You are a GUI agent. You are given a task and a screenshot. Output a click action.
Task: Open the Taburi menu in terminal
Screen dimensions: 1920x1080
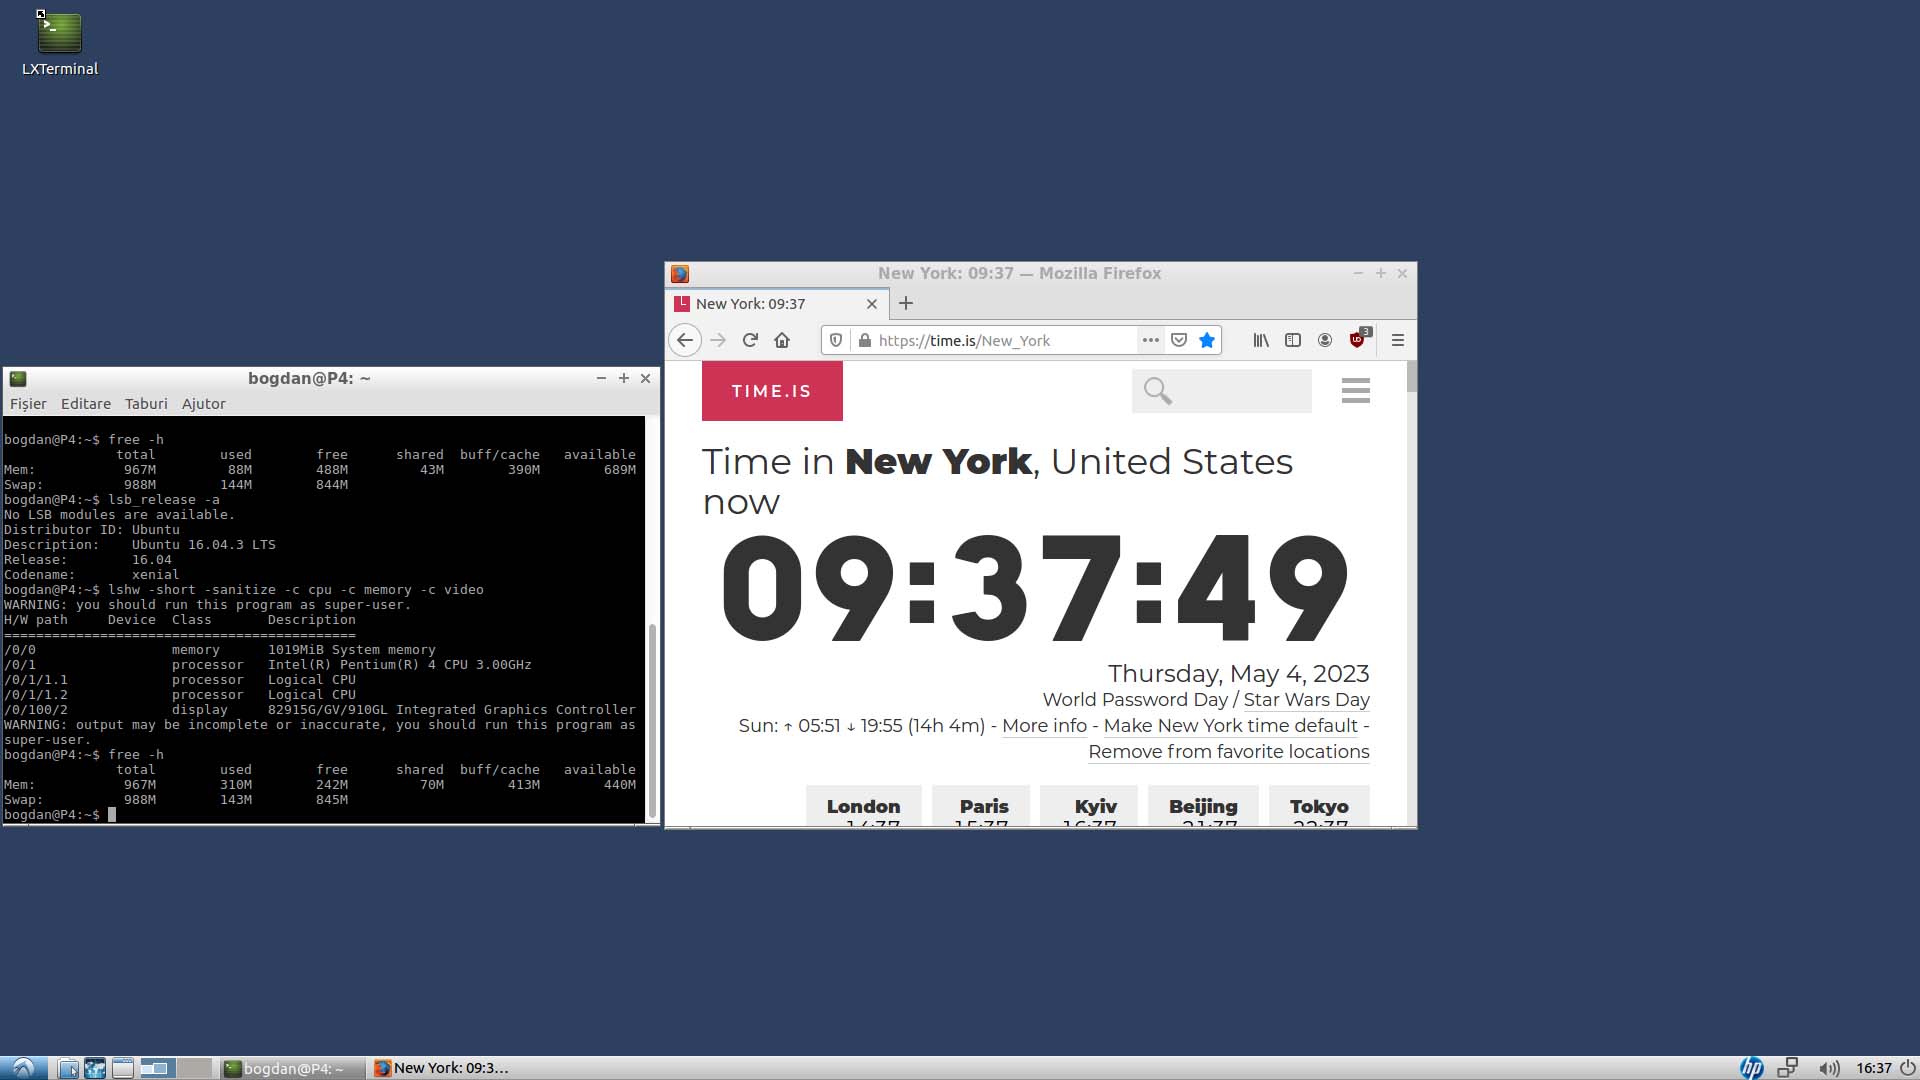146,404
